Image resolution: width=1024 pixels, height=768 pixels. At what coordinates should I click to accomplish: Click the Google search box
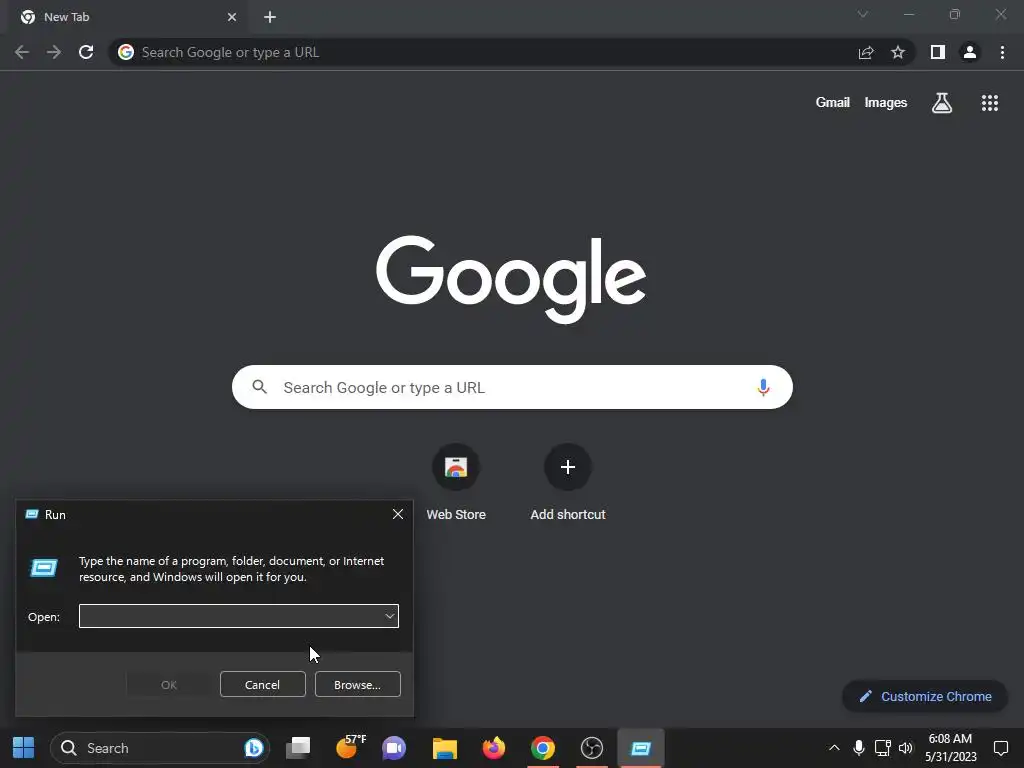point(512,387)
